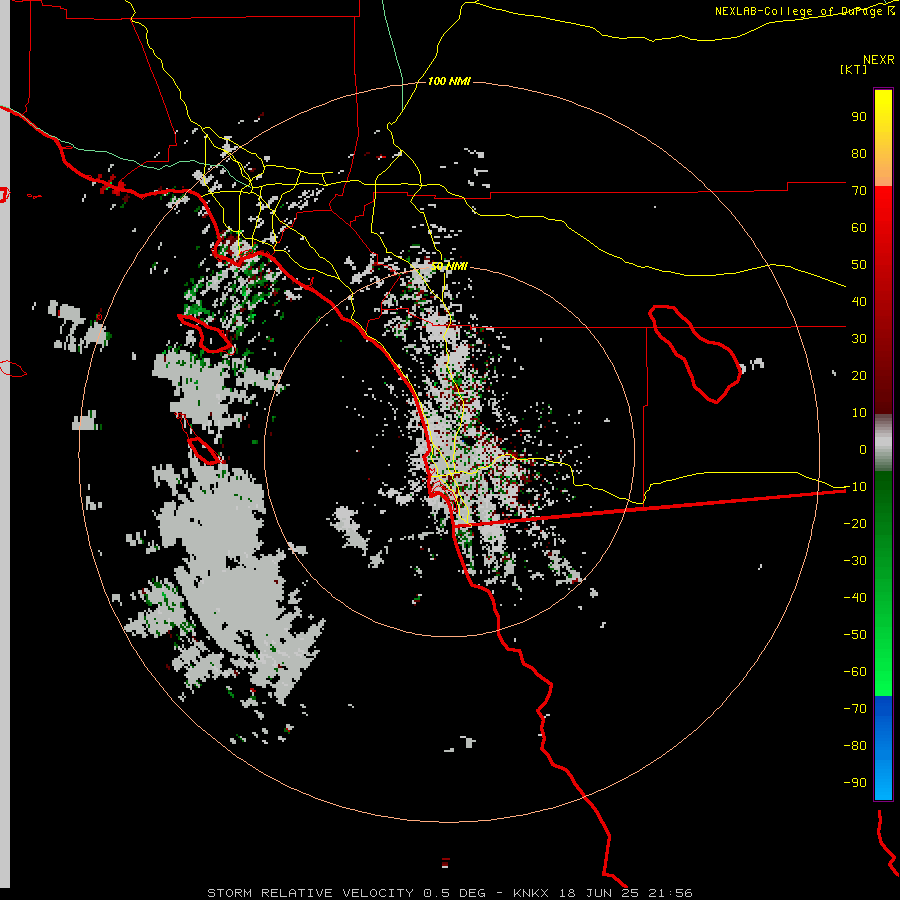Image resolution: width=900 pixels, height=900 pixels.
Task: Click the 20 knot scale label
Action: [x=859, y=376]
